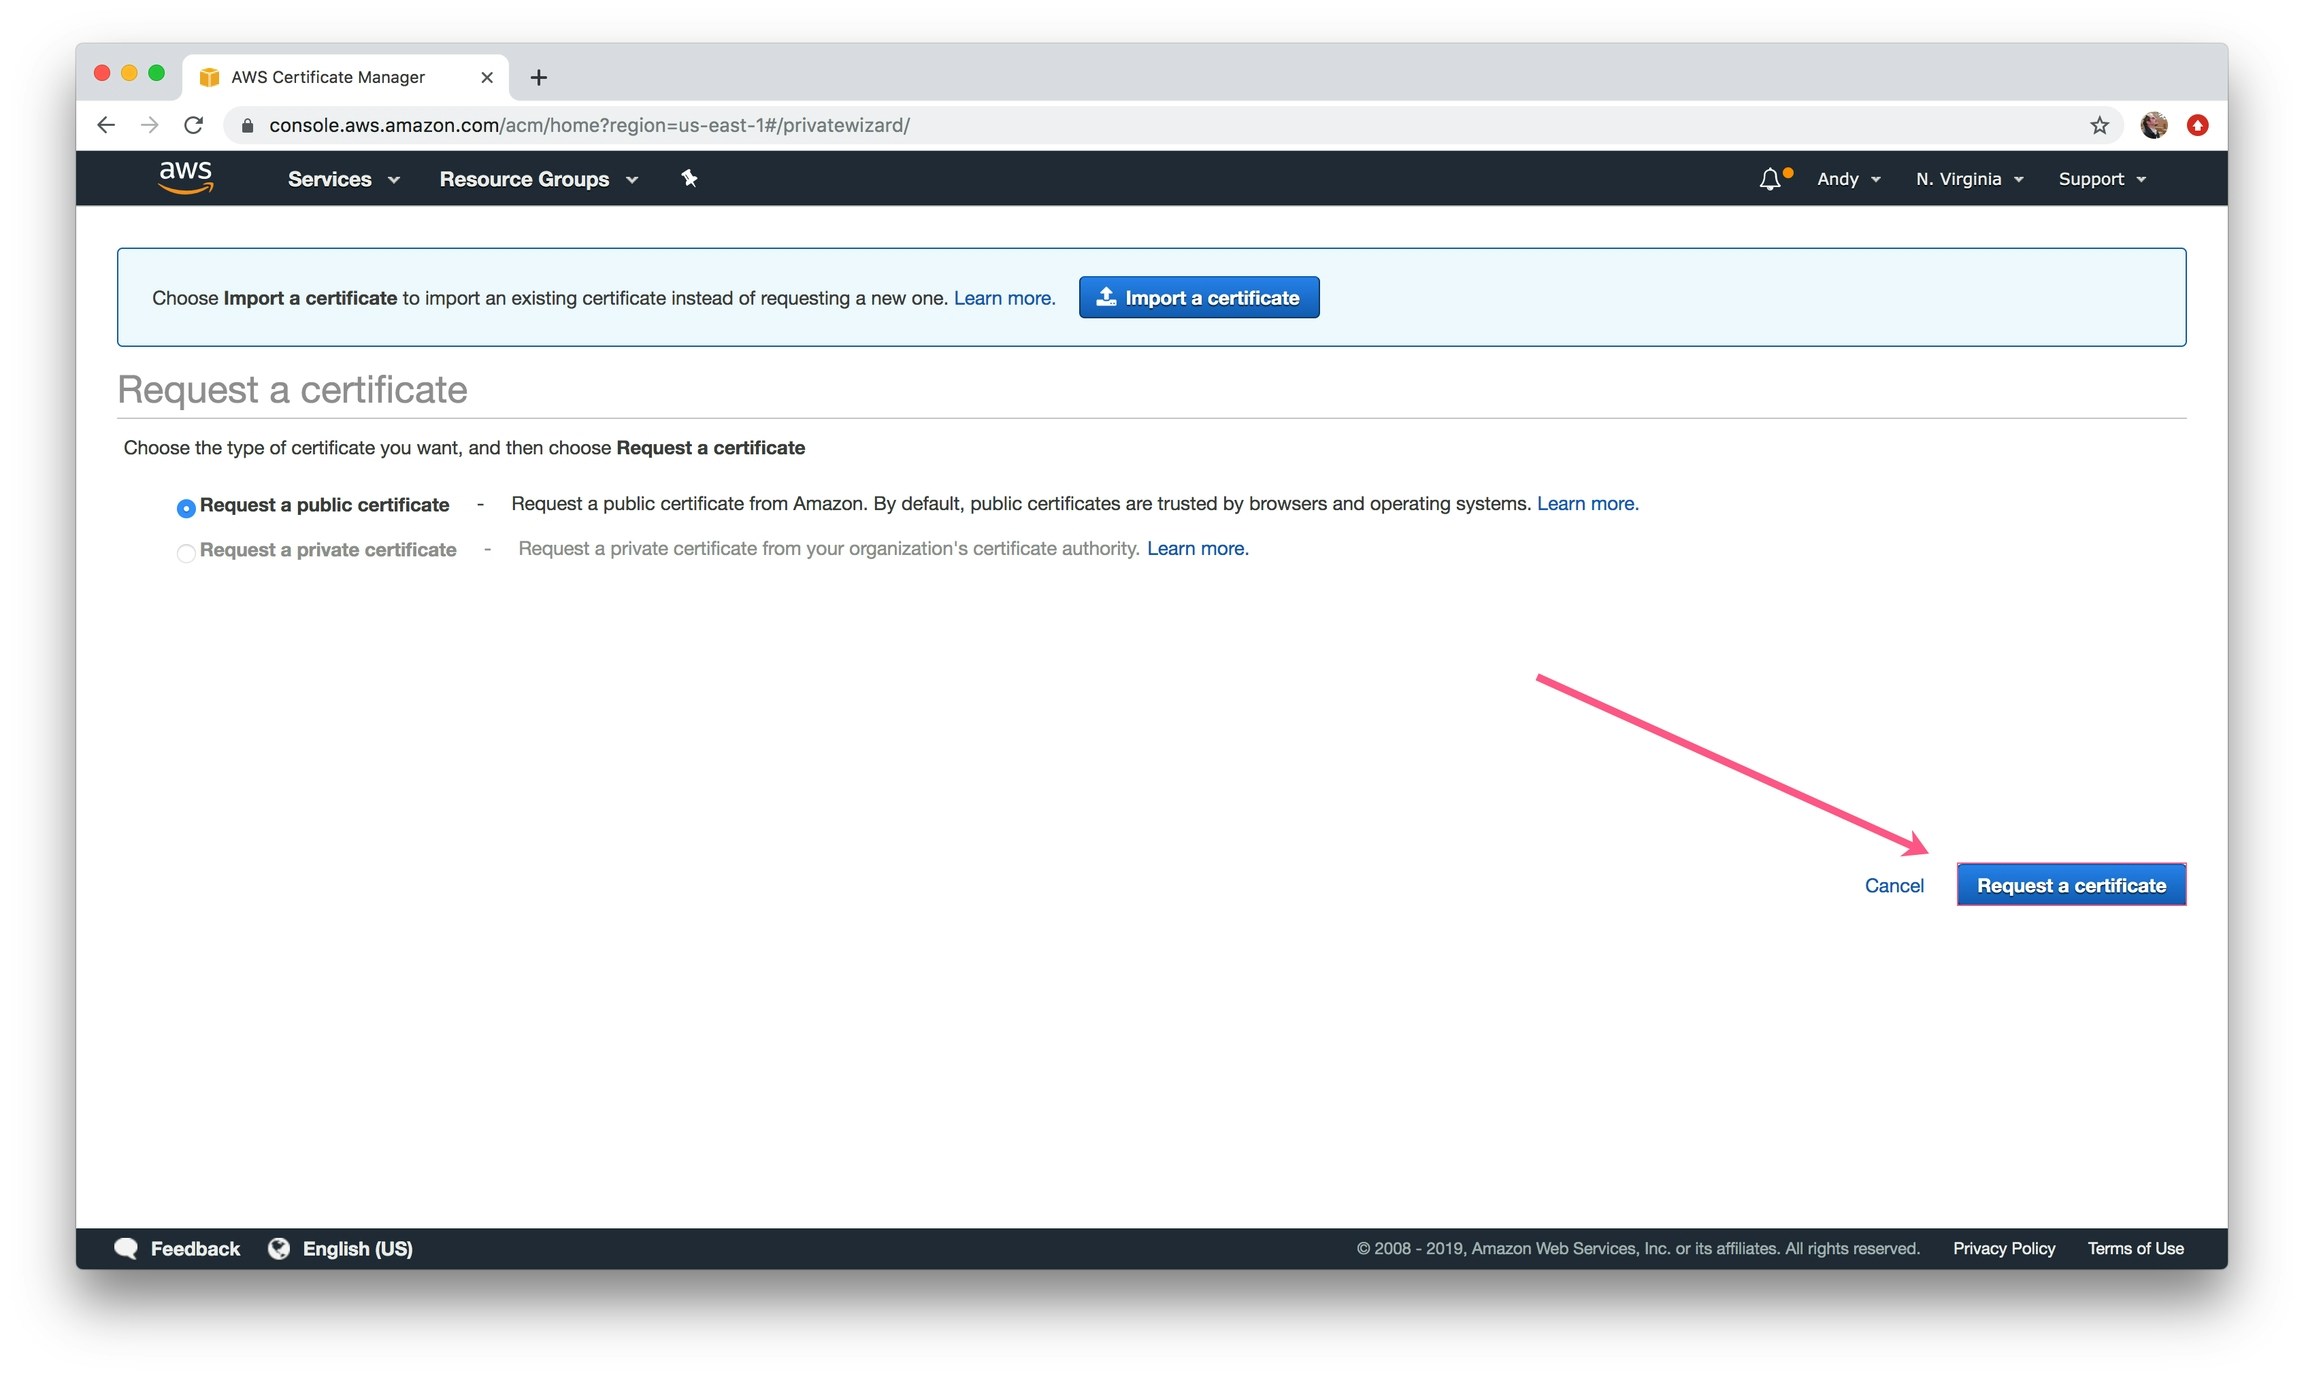Click the browser address bar URL

tap(589, 125)
